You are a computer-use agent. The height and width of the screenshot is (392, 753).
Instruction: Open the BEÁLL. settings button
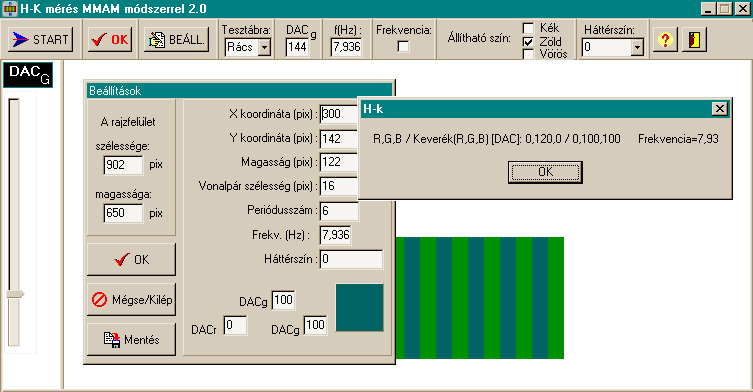point(177,39)
